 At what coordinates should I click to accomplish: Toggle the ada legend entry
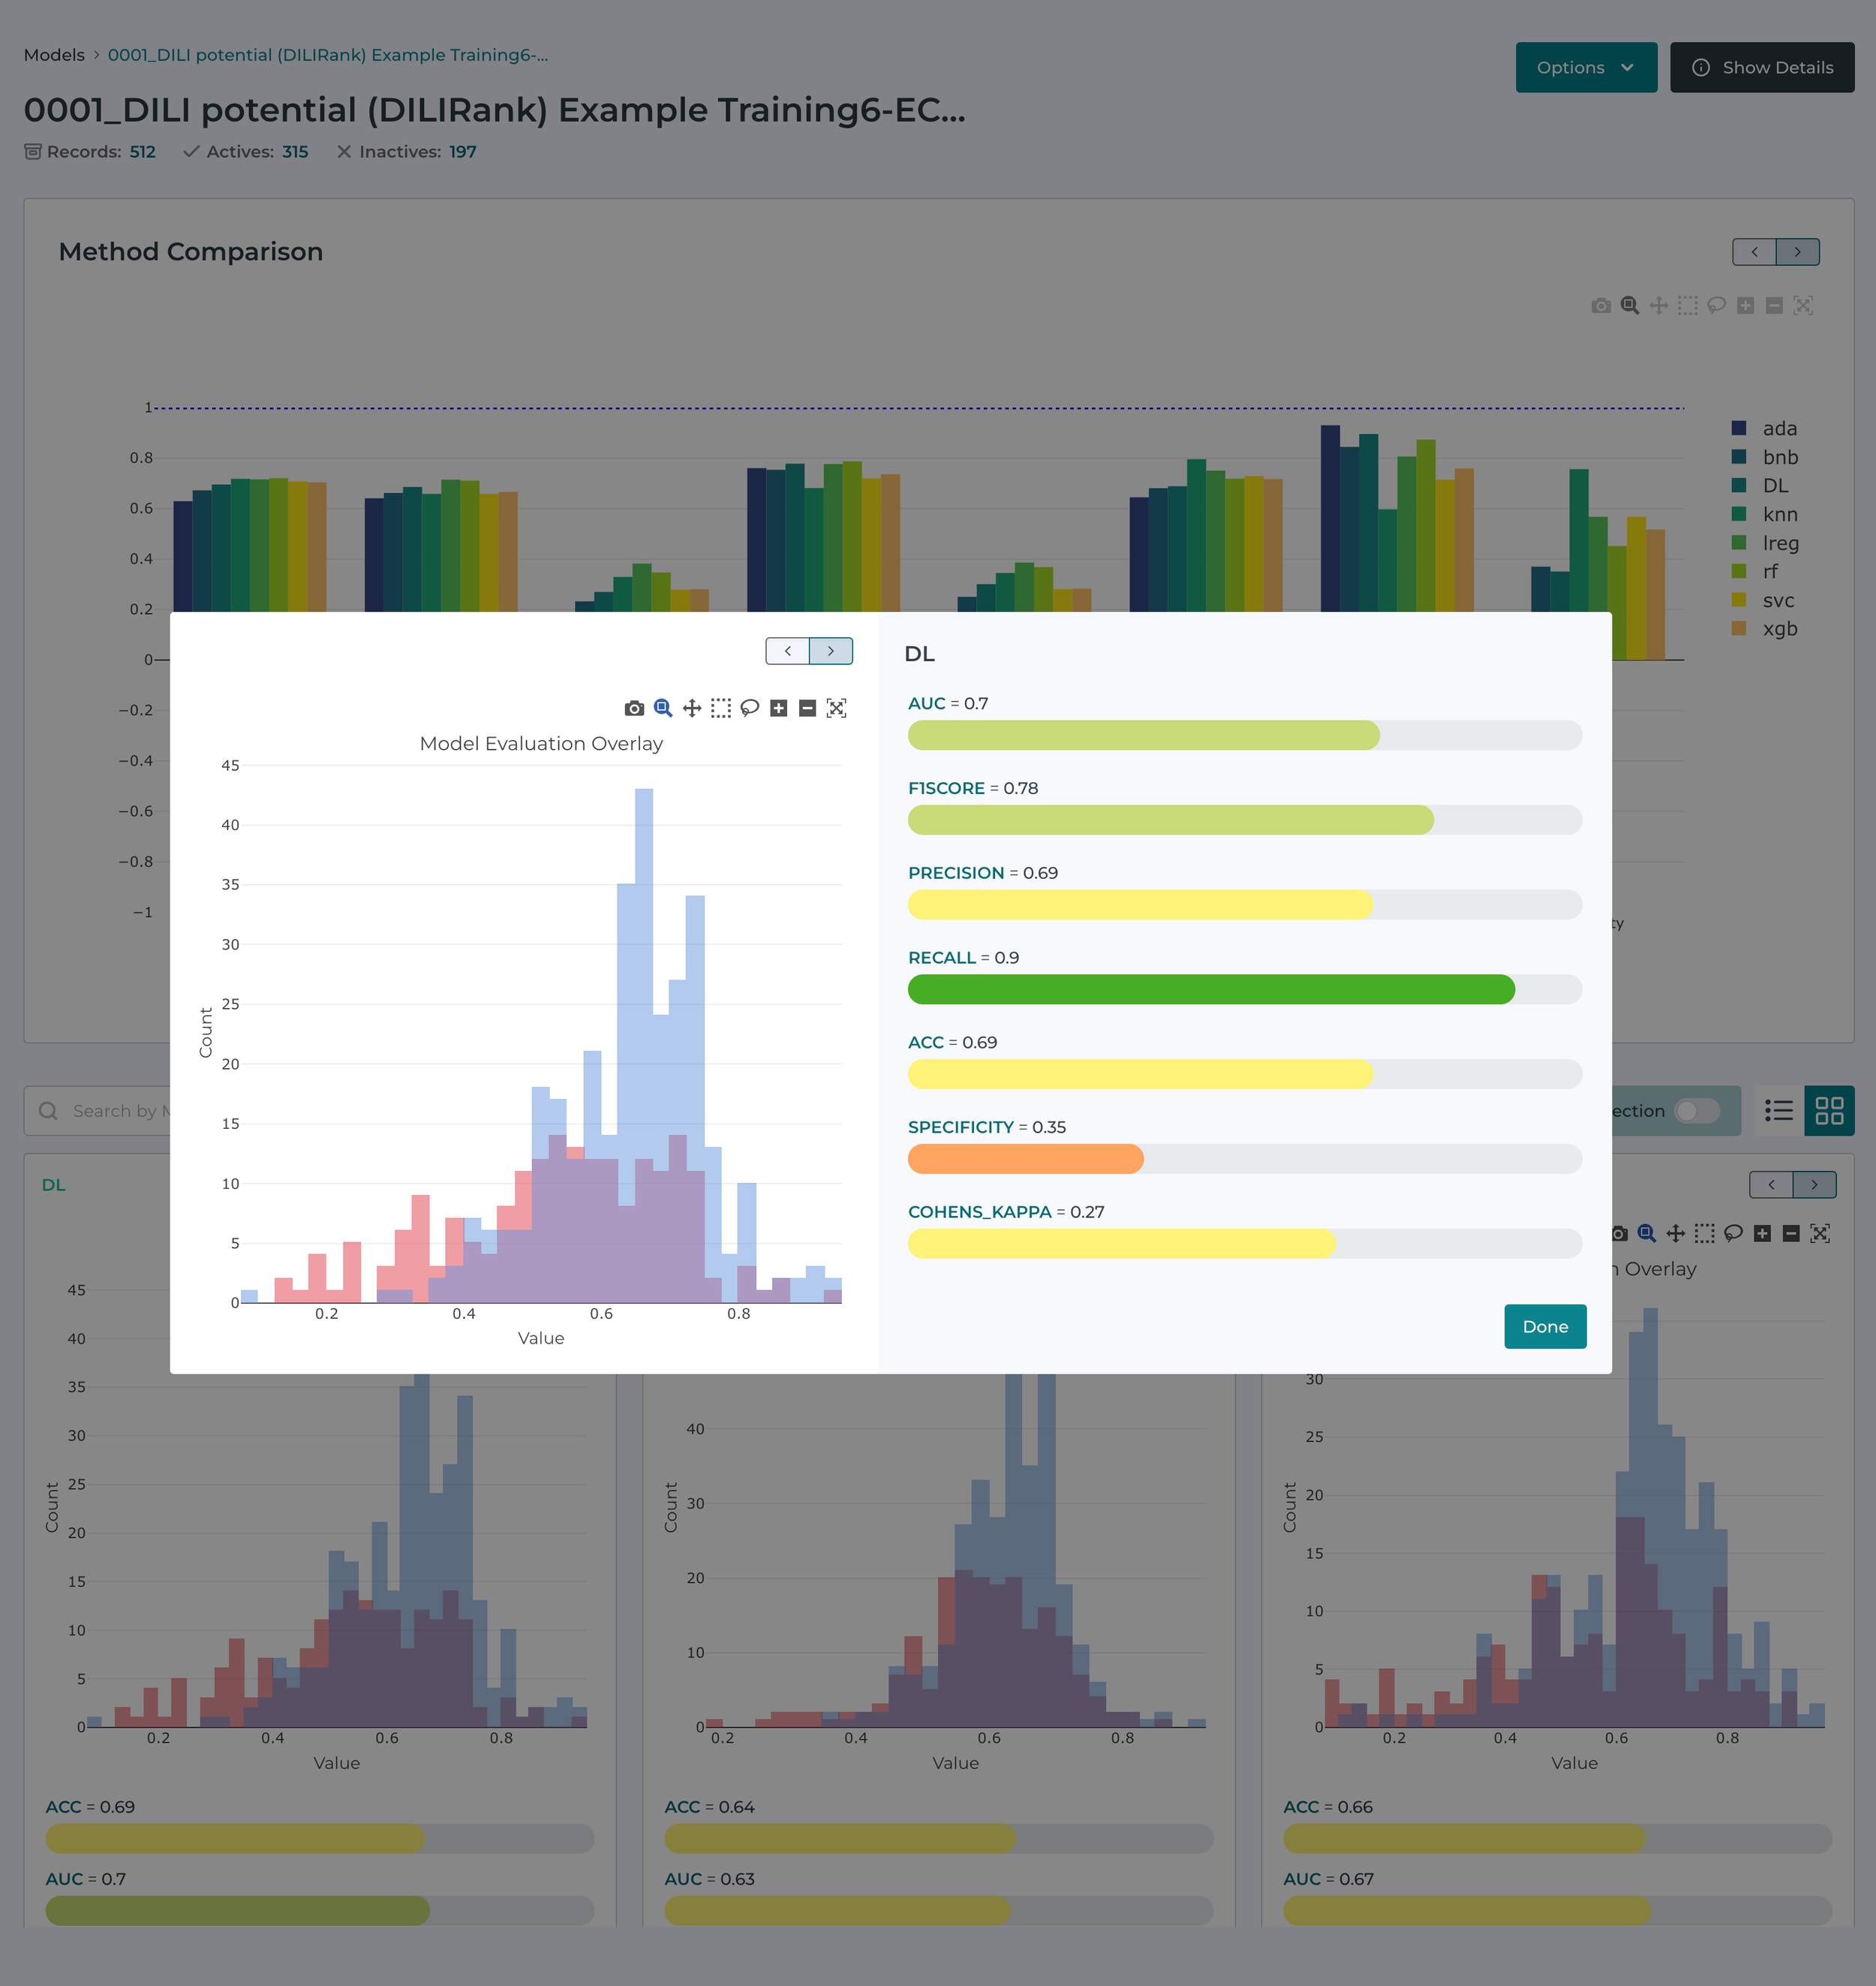point(1765,428)
